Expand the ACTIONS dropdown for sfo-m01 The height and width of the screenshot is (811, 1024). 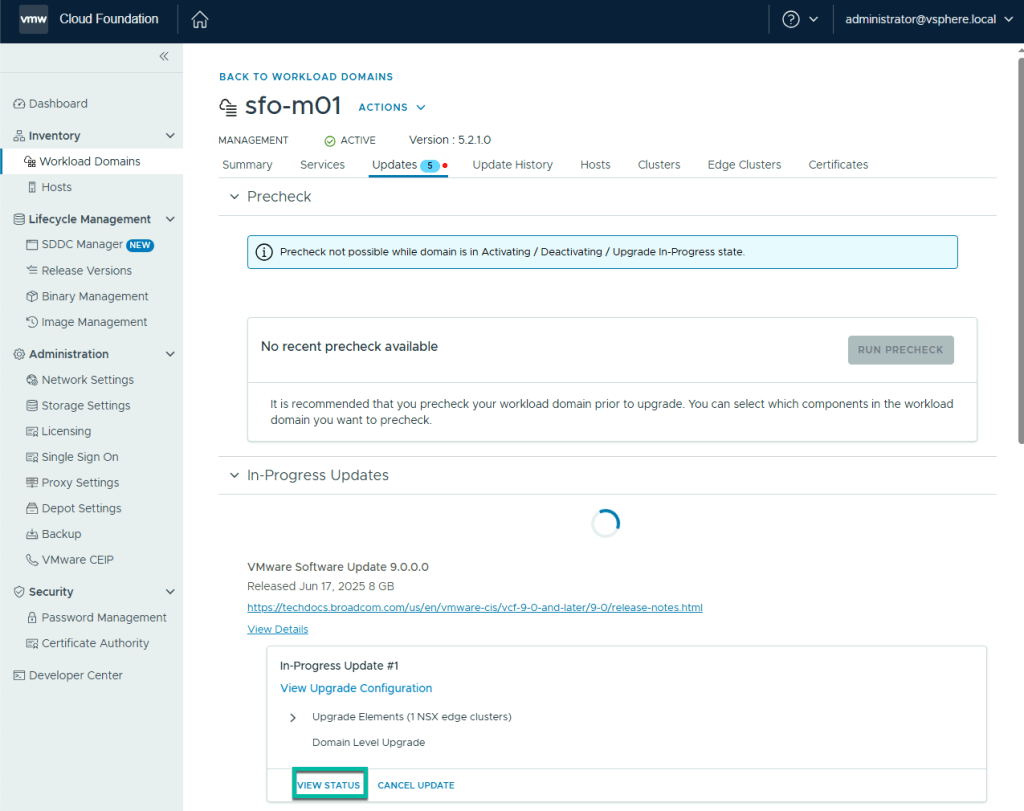click(x=392, y=108)
